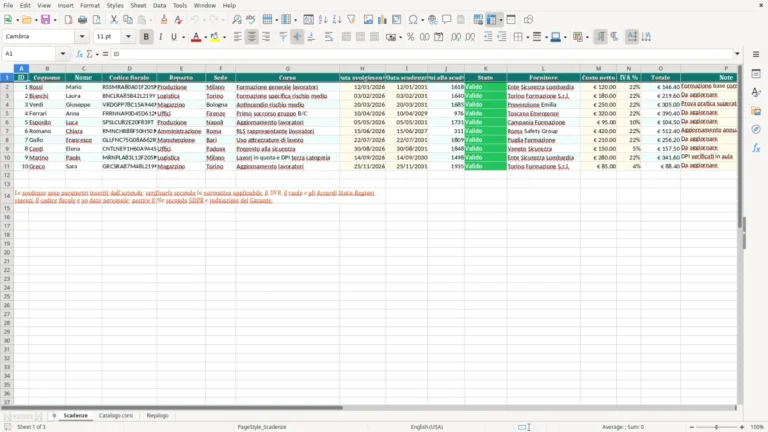Toggle Align Left button

pyautogui.click(x=238, y=37)
